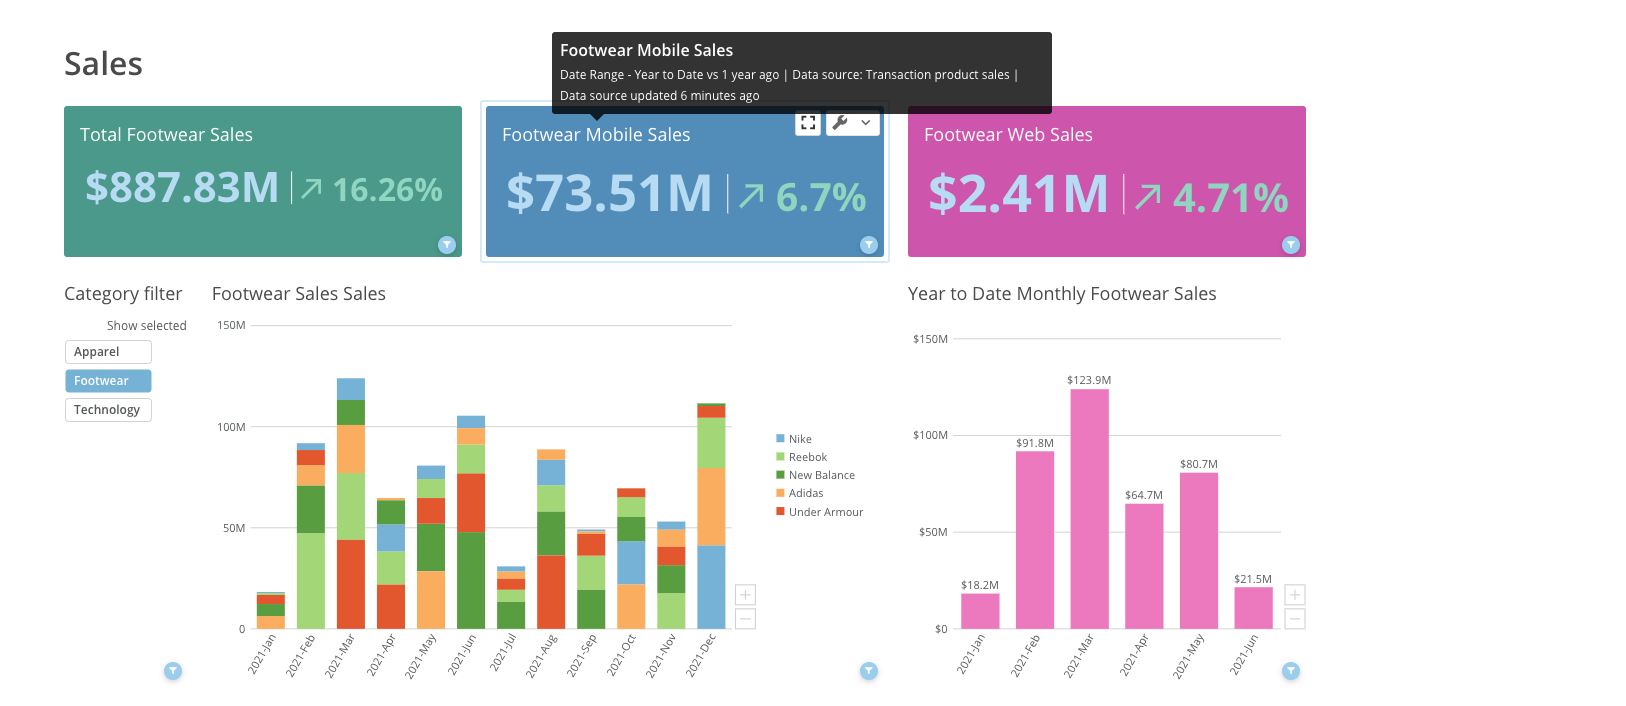The width and height of the screenshot is (1626, 706).
Task: Click filter icon on Total Footwear Sales tile
Action: click(447, 245)
